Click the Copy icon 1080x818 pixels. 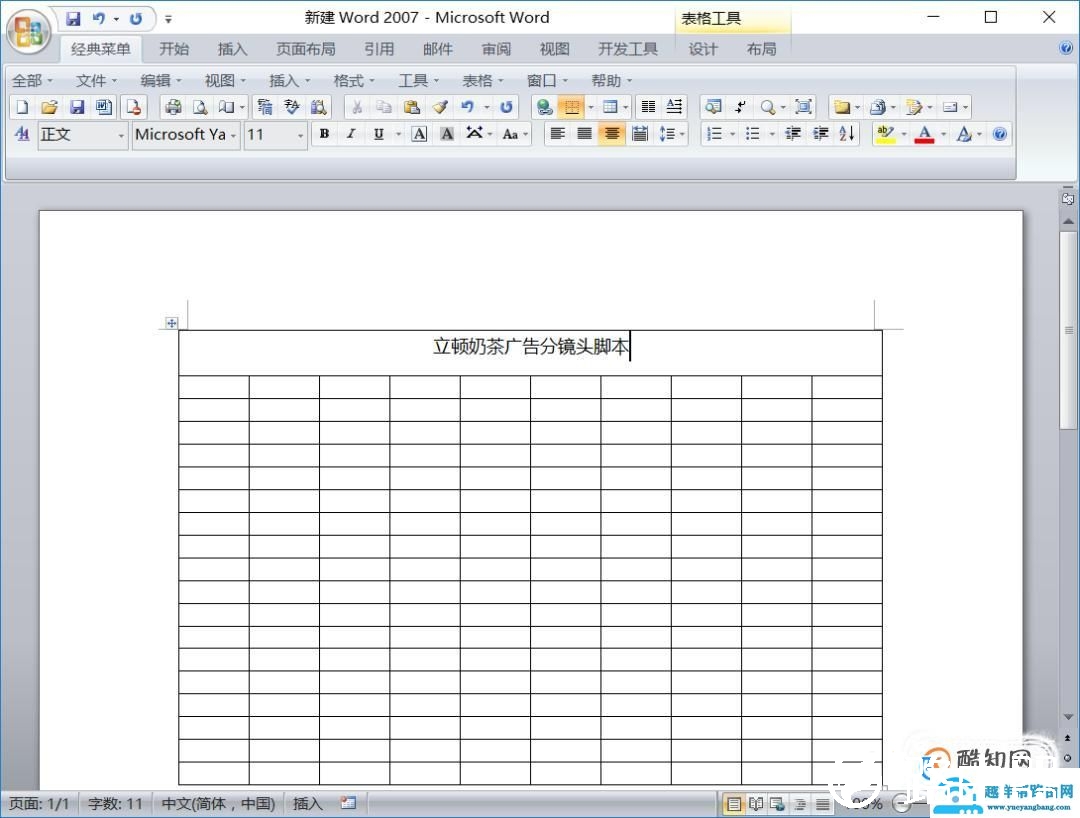tap(384, 107)
